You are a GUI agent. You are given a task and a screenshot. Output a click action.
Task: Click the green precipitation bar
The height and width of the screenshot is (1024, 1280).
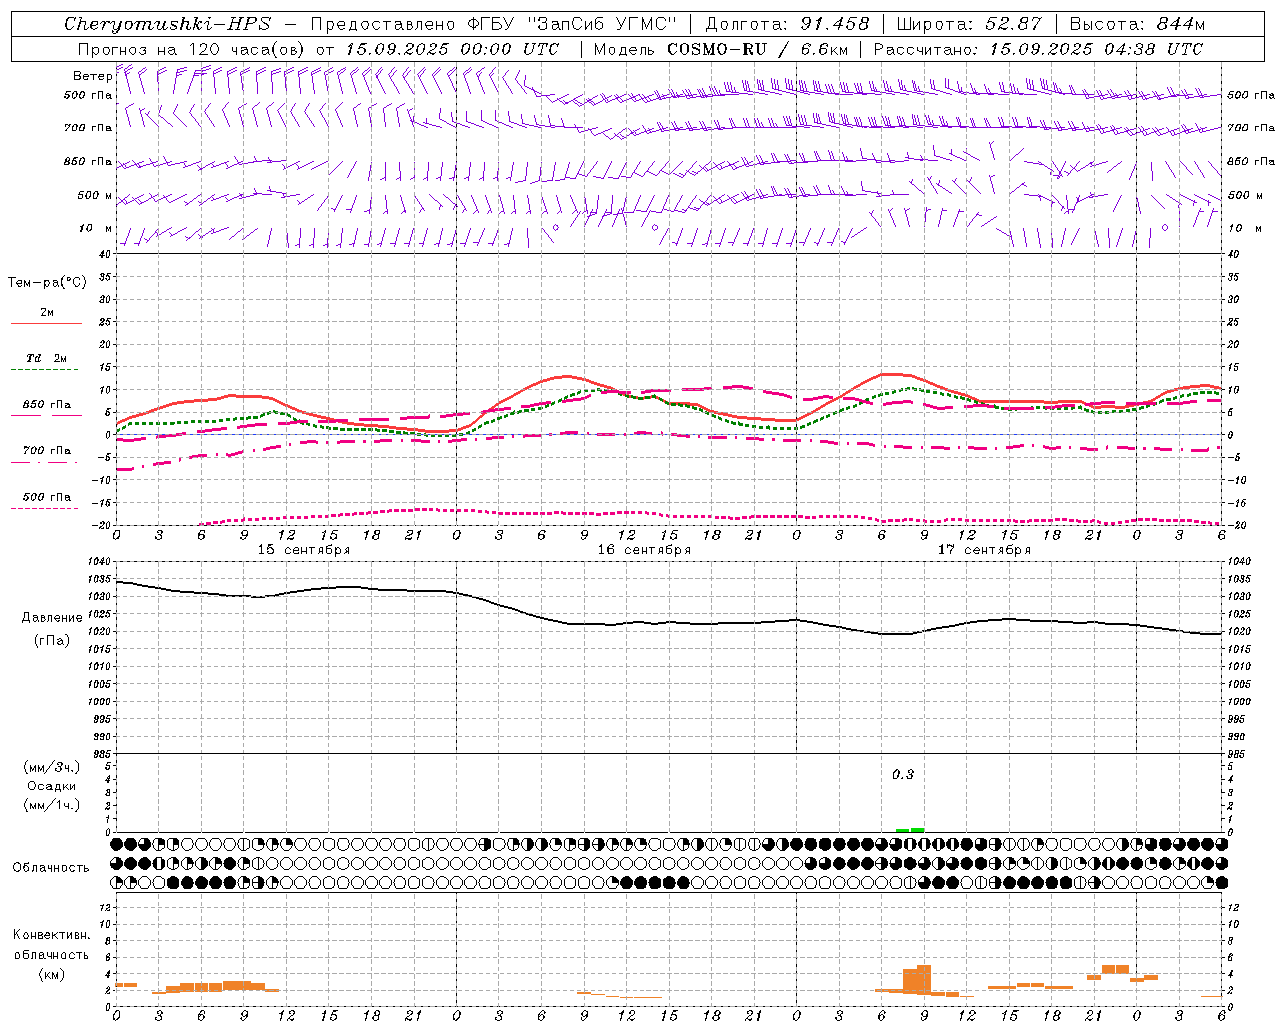point(910,830)
